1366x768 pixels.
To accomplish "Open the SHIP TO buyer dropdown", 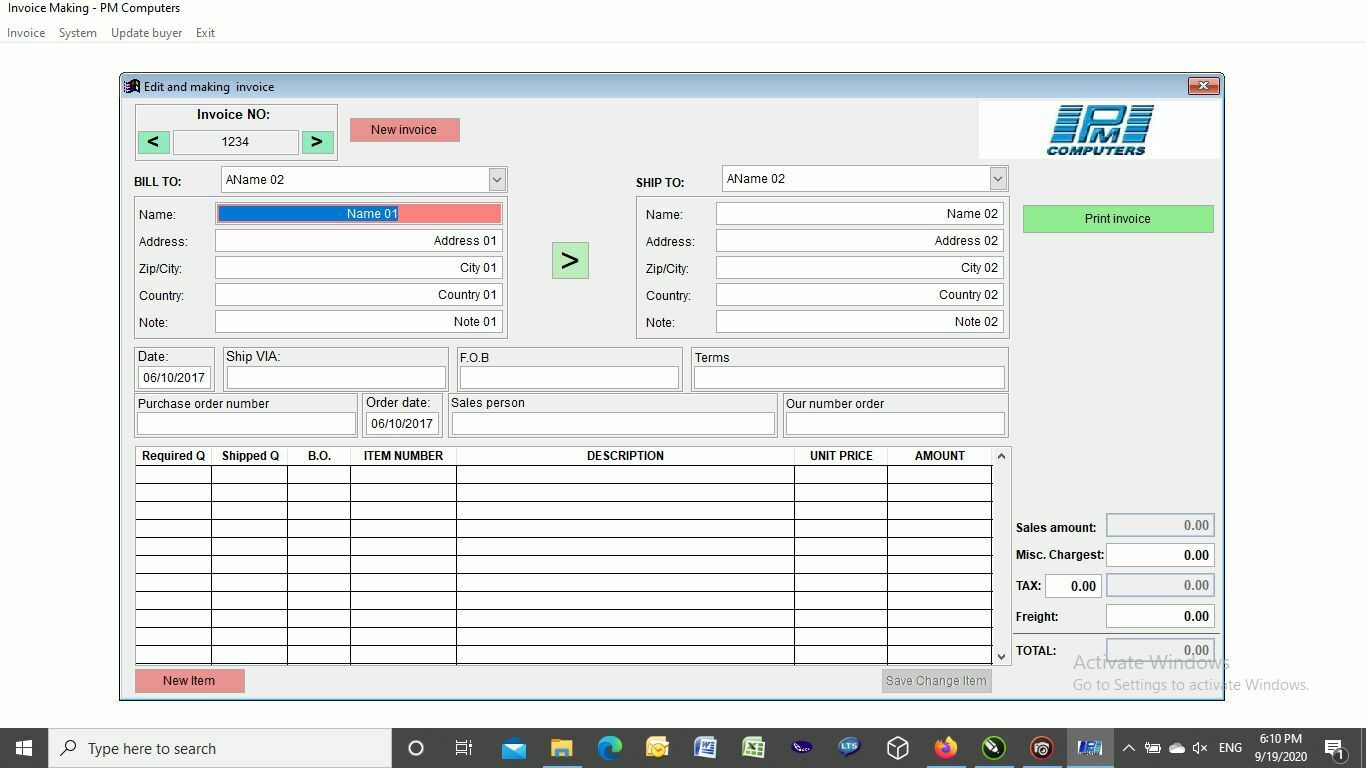I will [x=998, y=178].
